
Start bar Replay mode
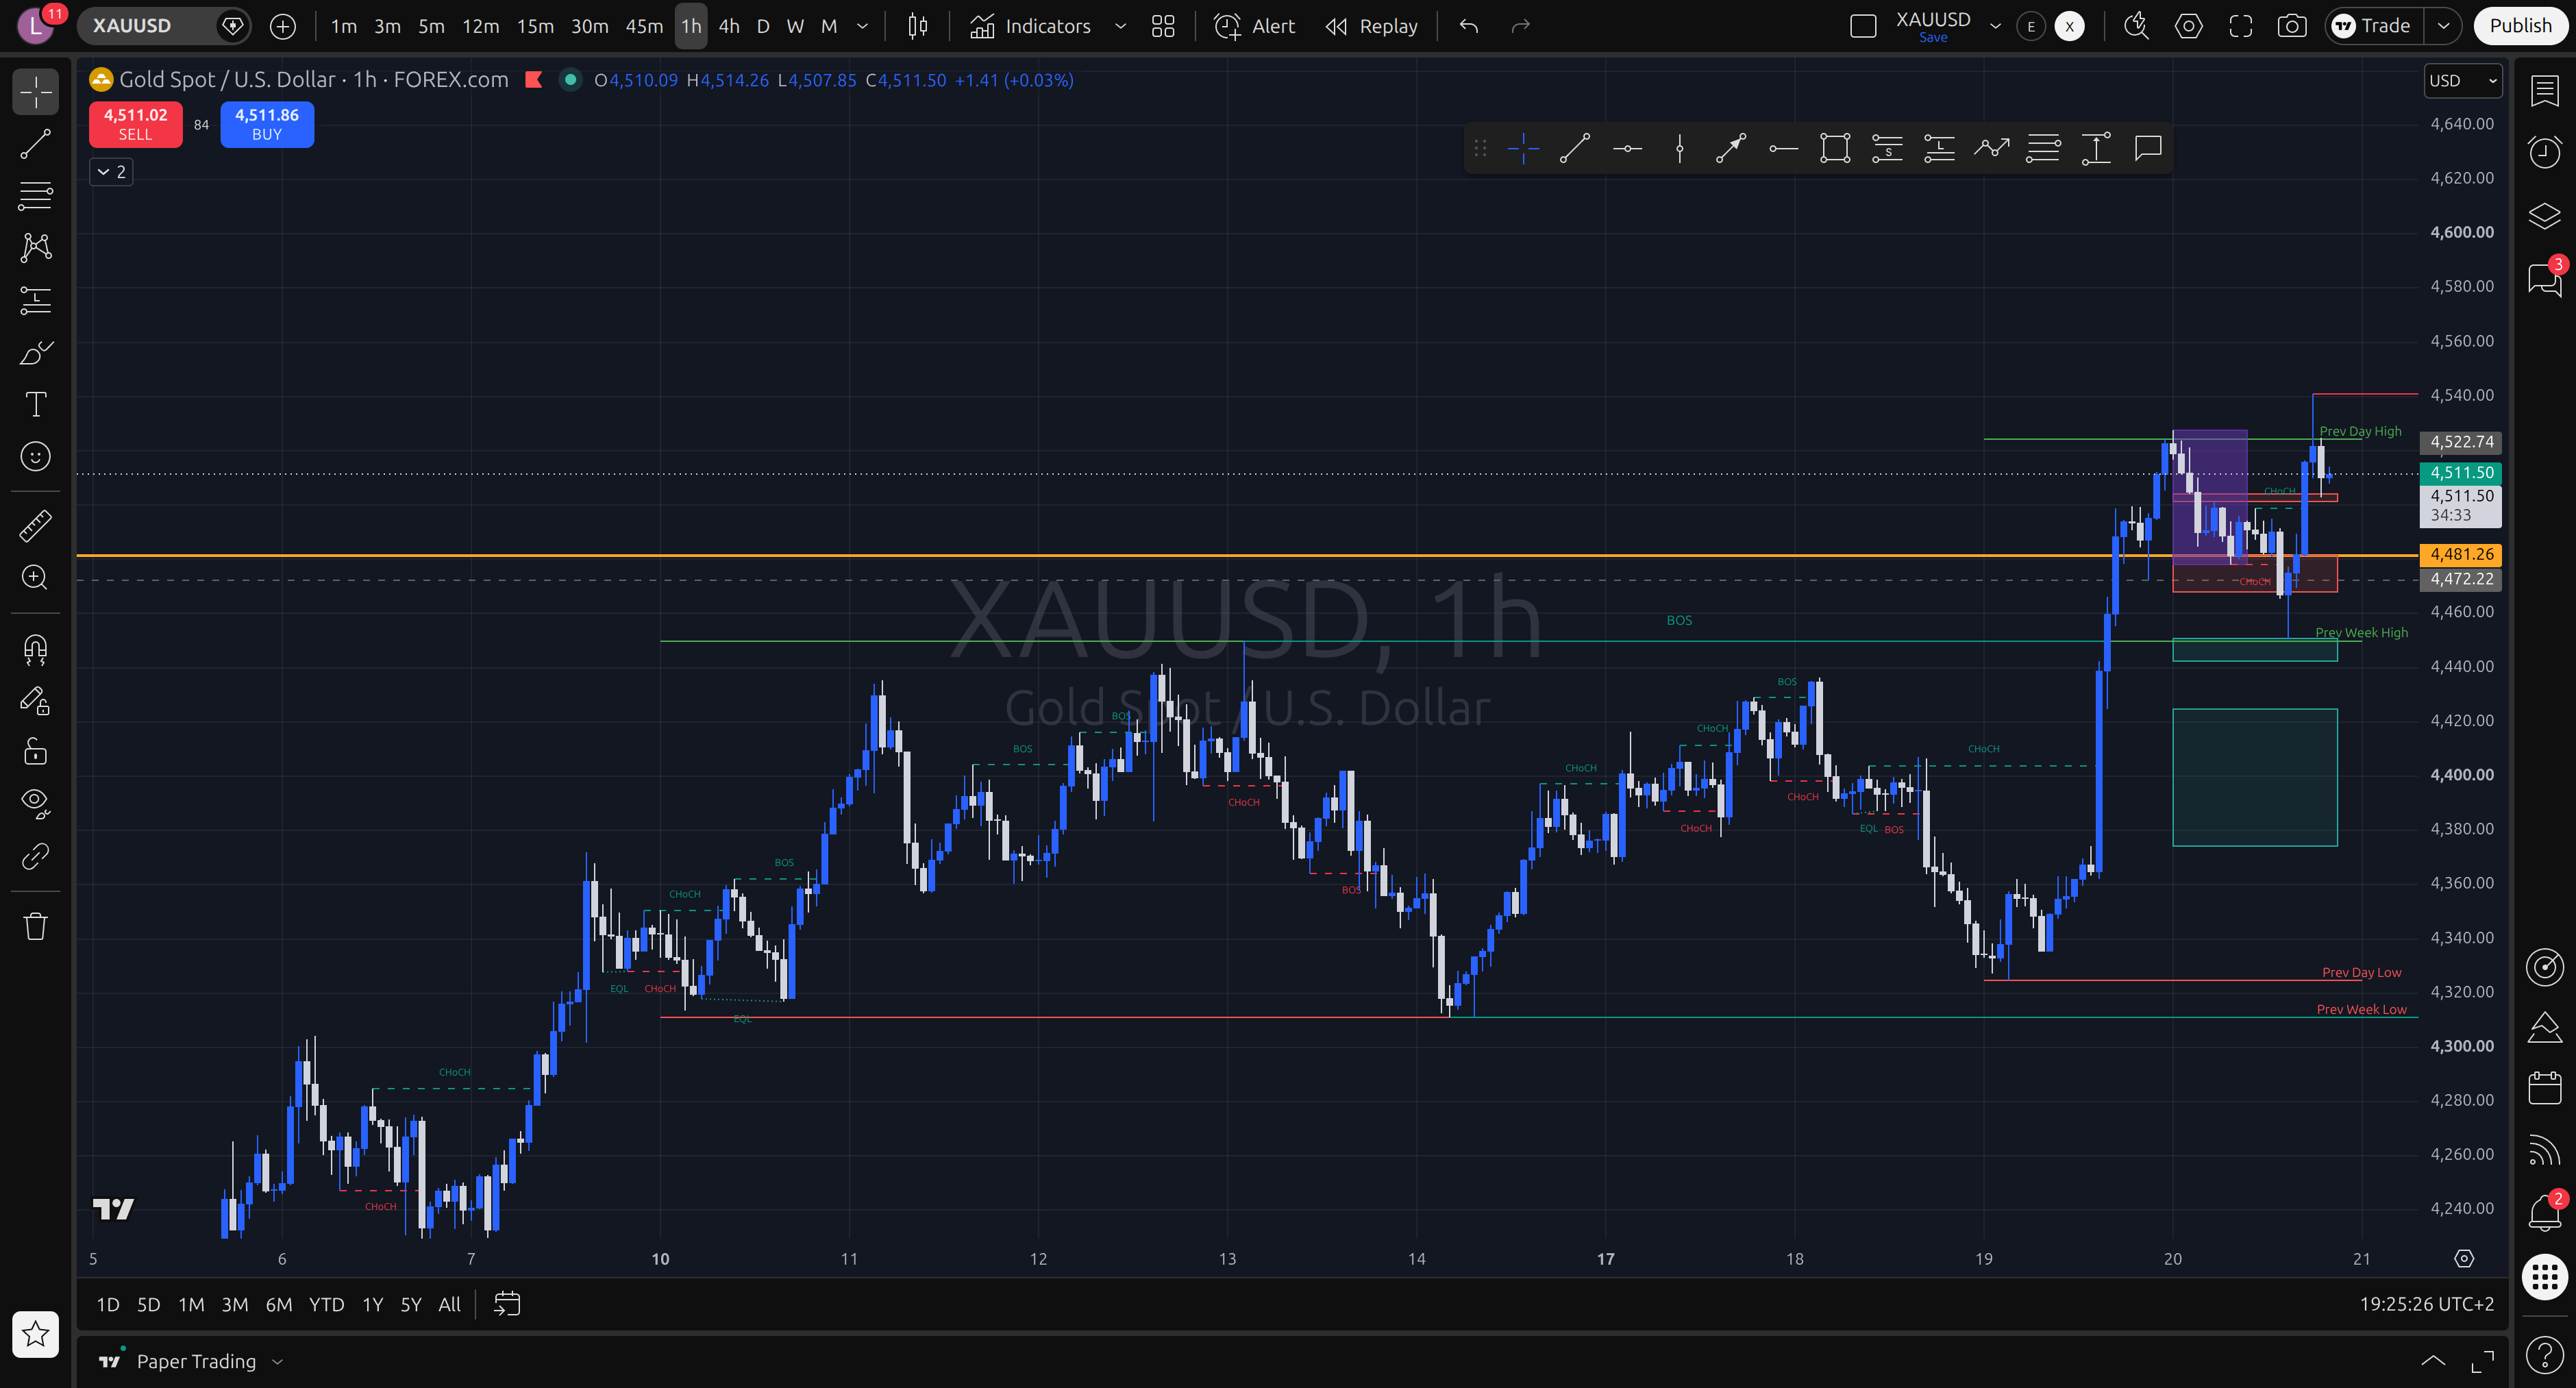pos(1372,26)
